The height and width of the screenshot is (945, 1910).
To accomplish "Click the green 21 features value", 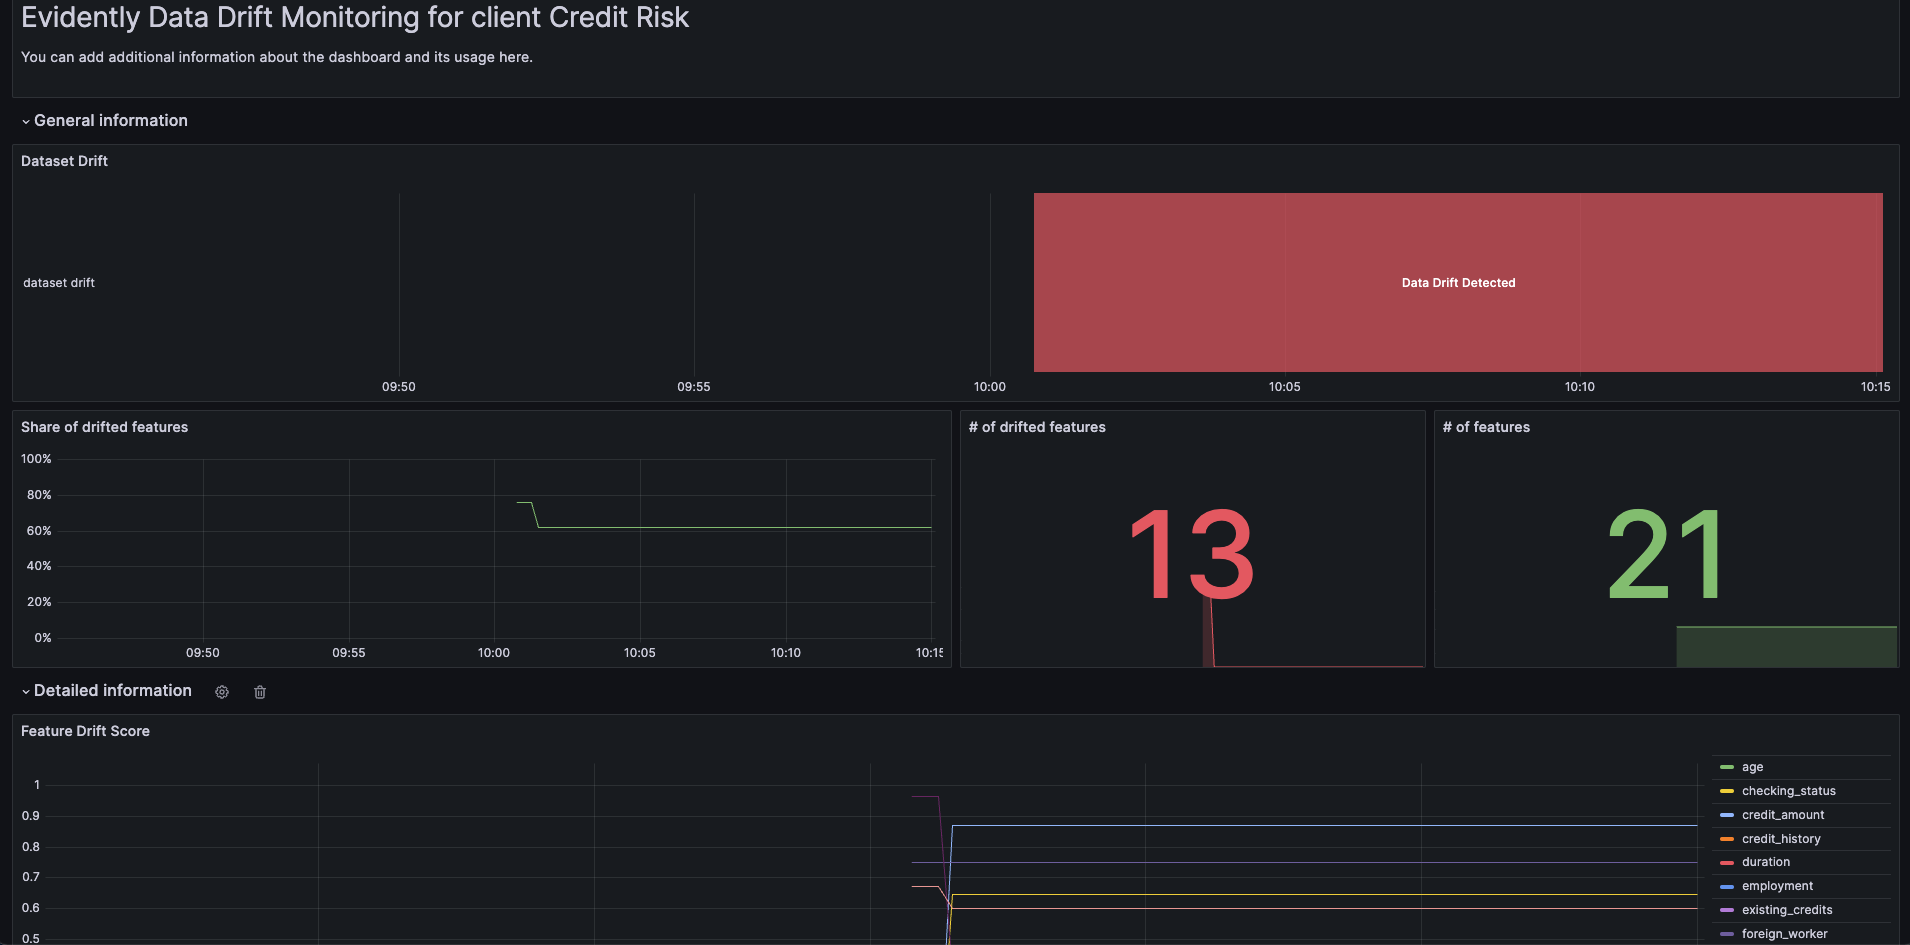I will click(x=1666, y=555).
